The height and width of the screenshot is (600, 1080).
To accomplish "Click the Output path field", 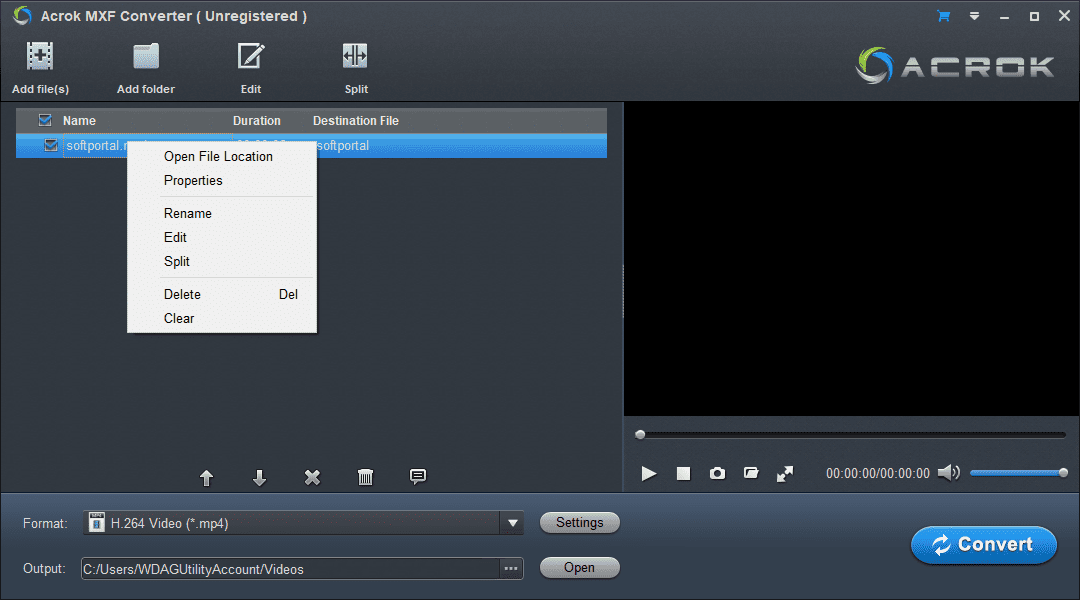I will (x=290, y=569).
